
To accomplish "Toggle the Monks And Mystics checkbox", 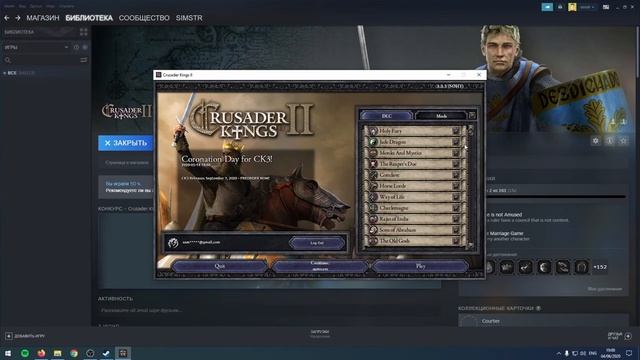I will 456,153.
